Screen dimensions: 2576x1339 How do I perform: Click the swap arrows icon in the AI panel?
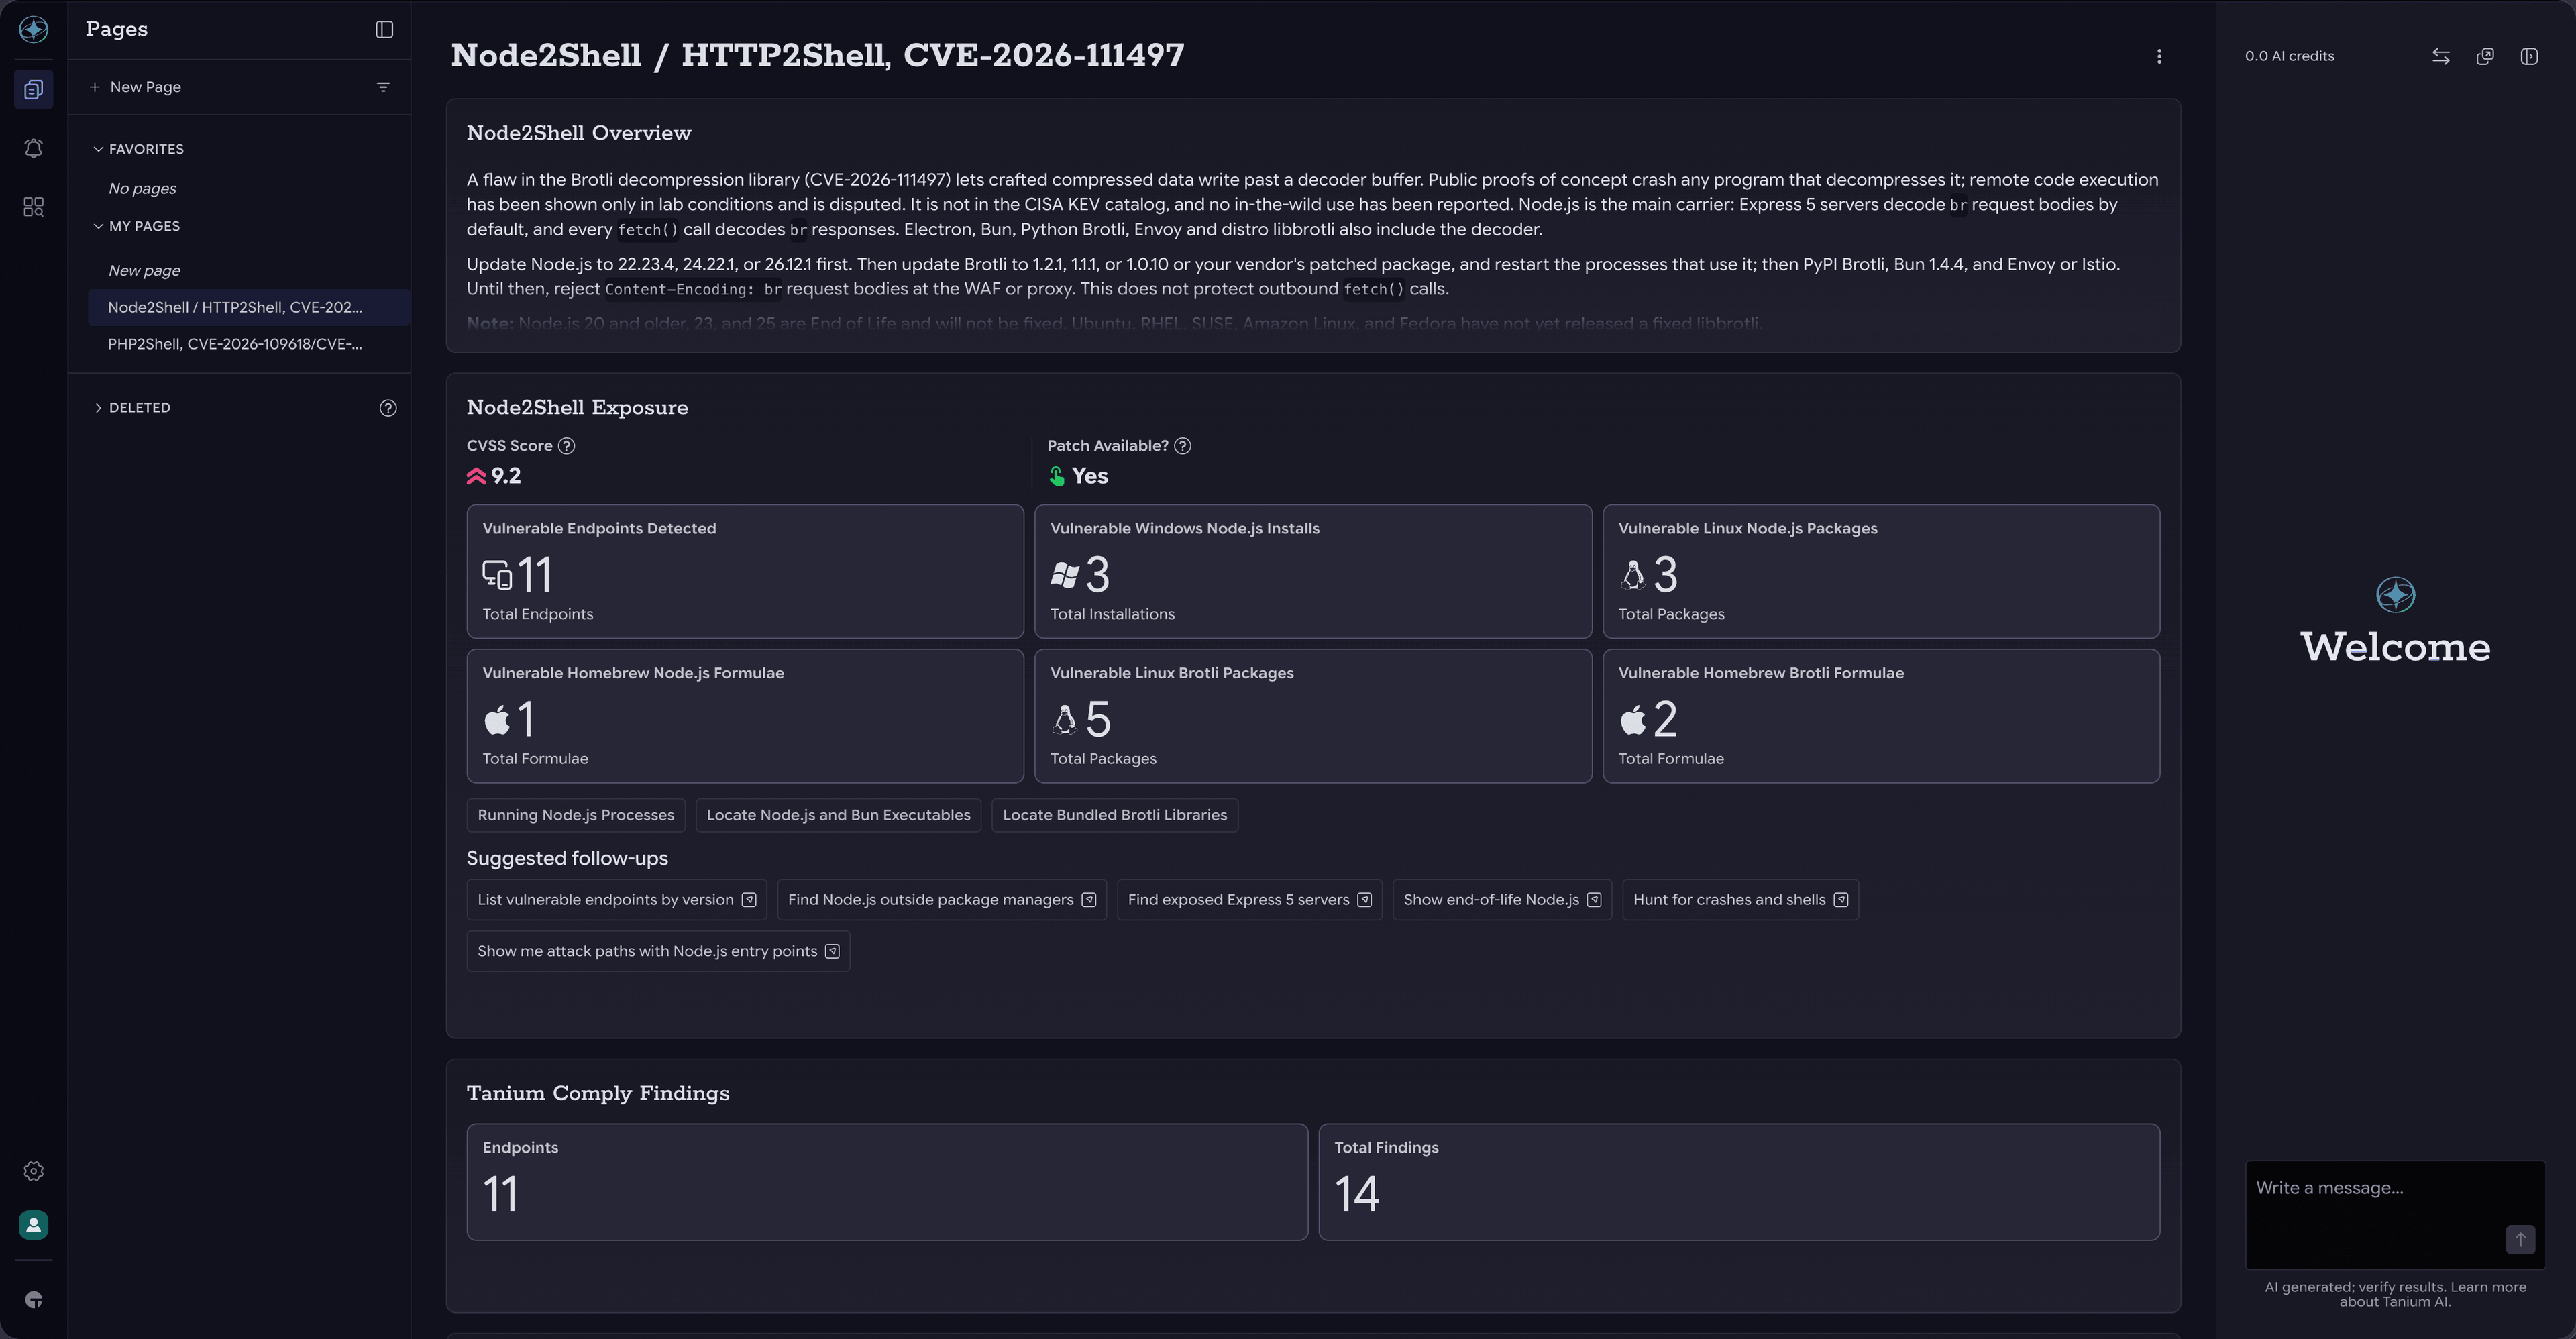(2441, 56)
